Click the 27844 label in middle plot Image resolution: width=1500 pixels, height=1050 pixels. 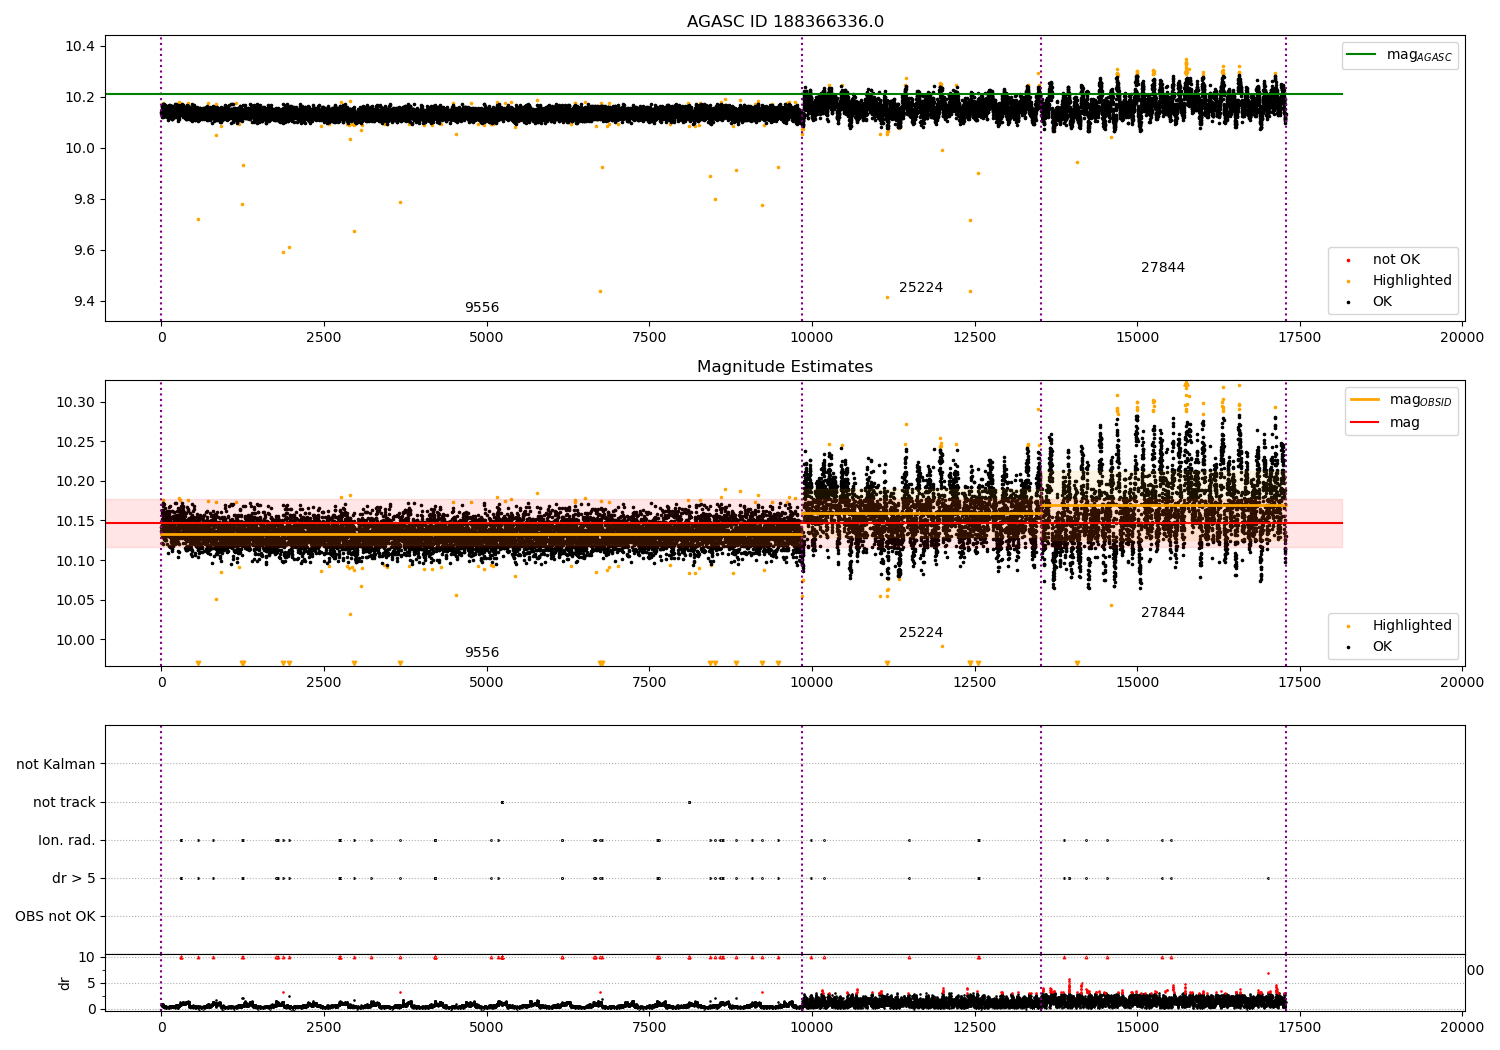[x=1162, y=613]
